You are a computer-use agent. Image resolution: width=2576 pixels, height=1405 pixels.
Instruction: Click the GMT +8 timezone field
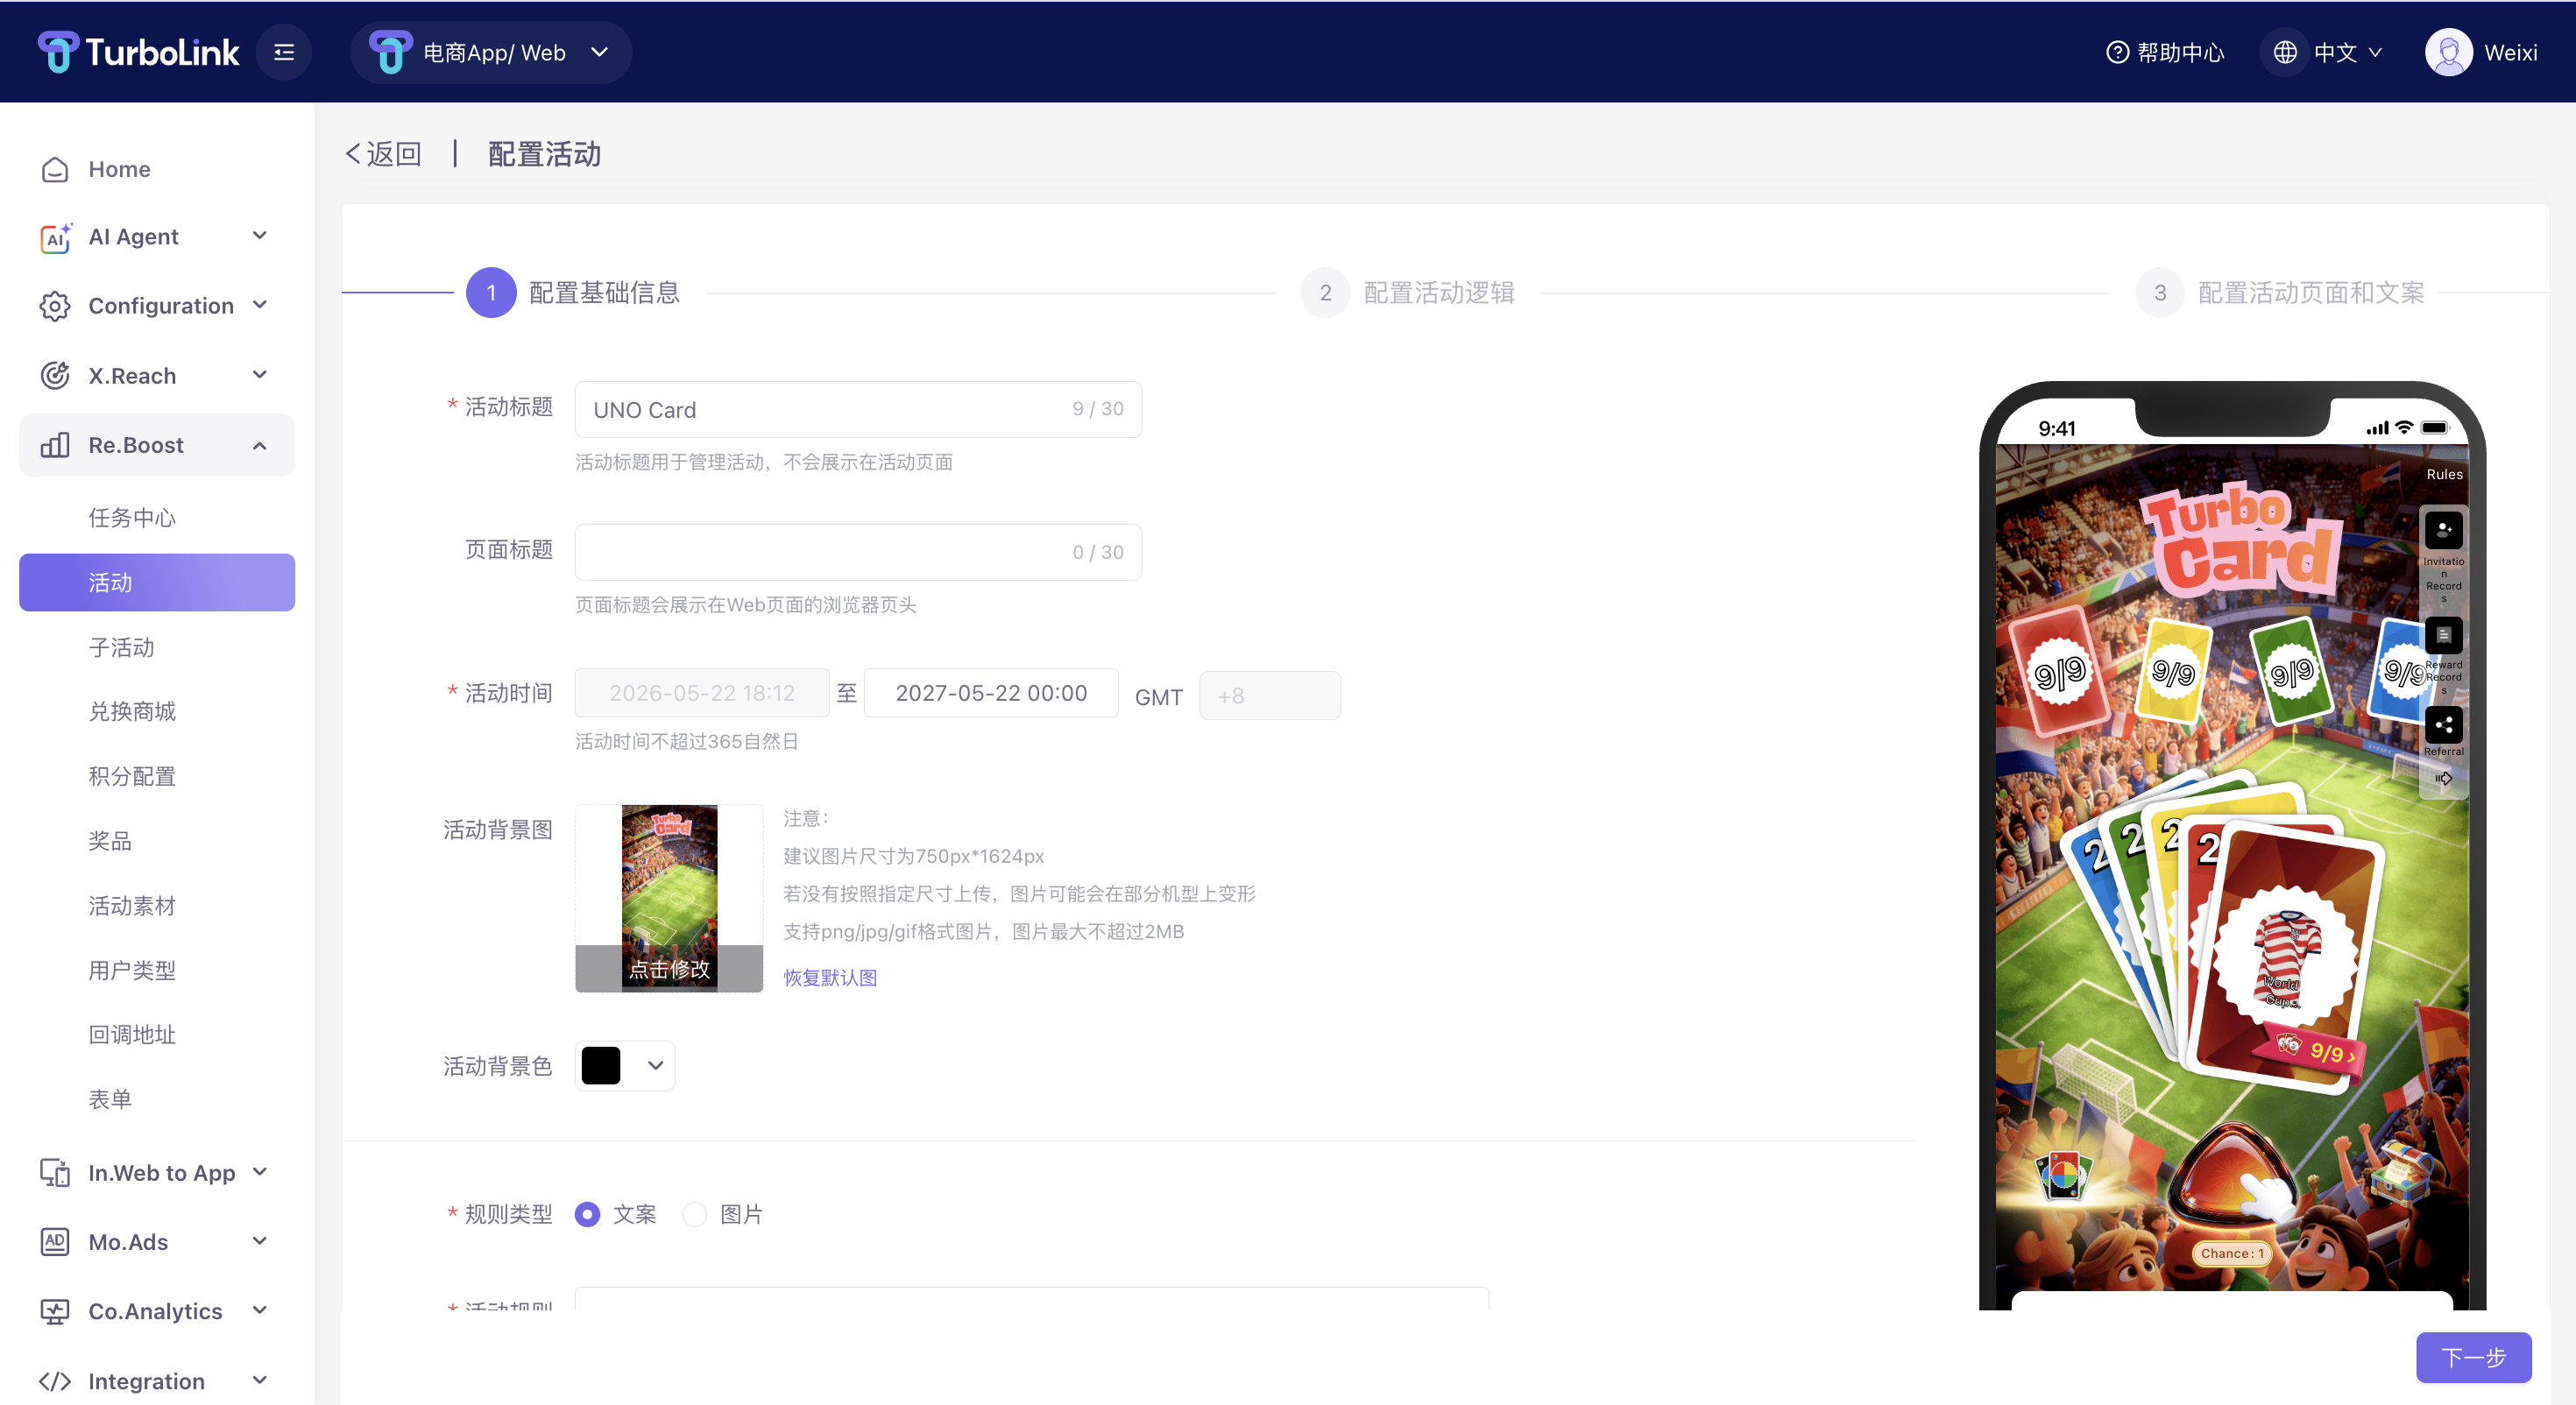click(1269, 695)
